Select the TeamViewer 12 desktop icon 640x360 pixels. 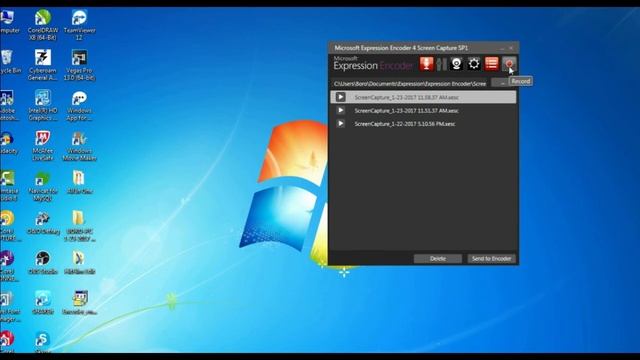[x=79, y=25]
